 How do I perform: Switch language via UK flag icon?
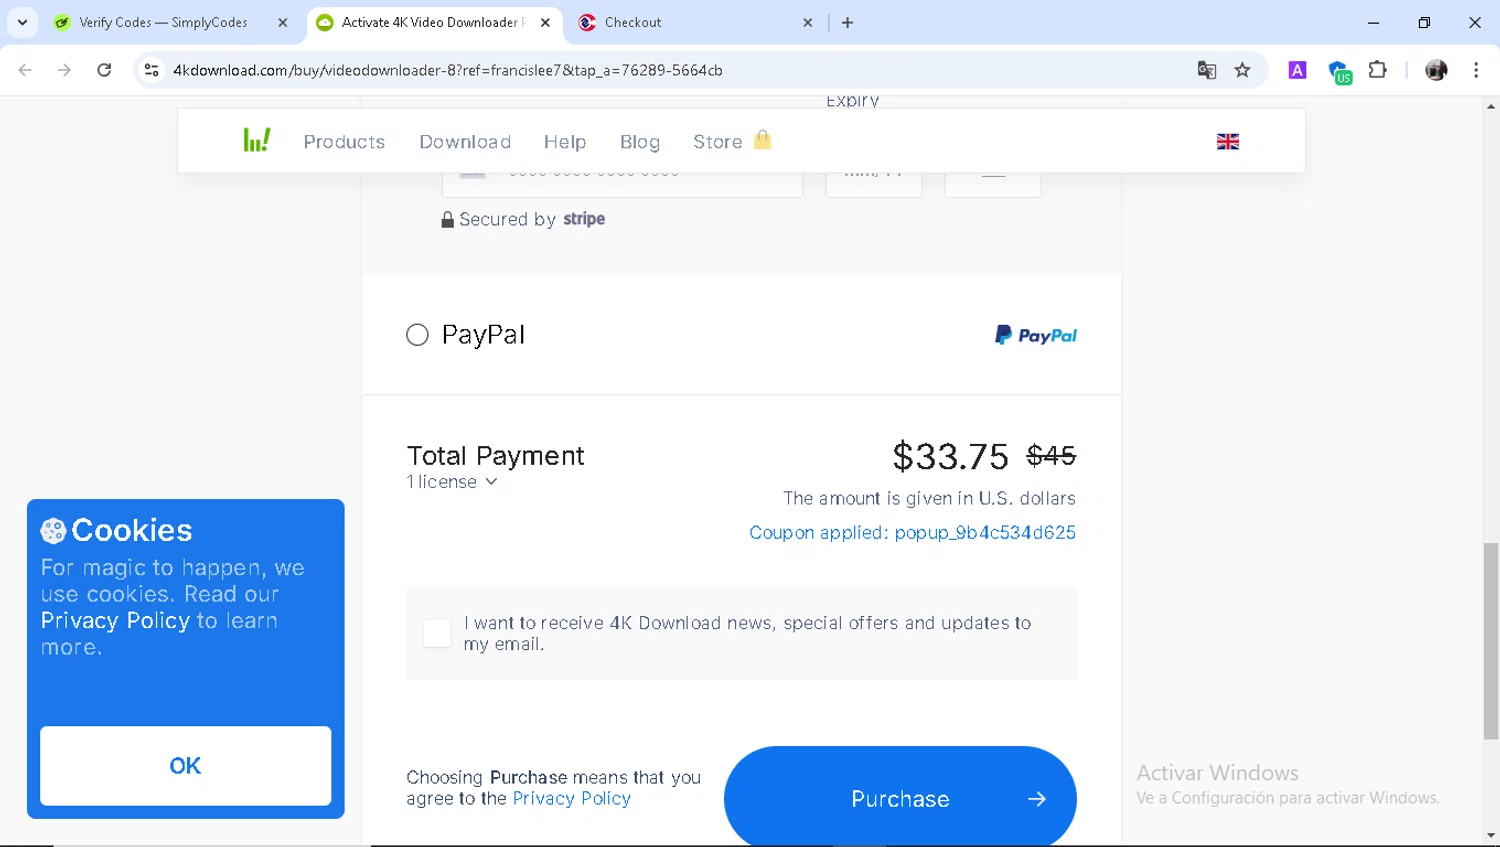(x=1228, y=141)
